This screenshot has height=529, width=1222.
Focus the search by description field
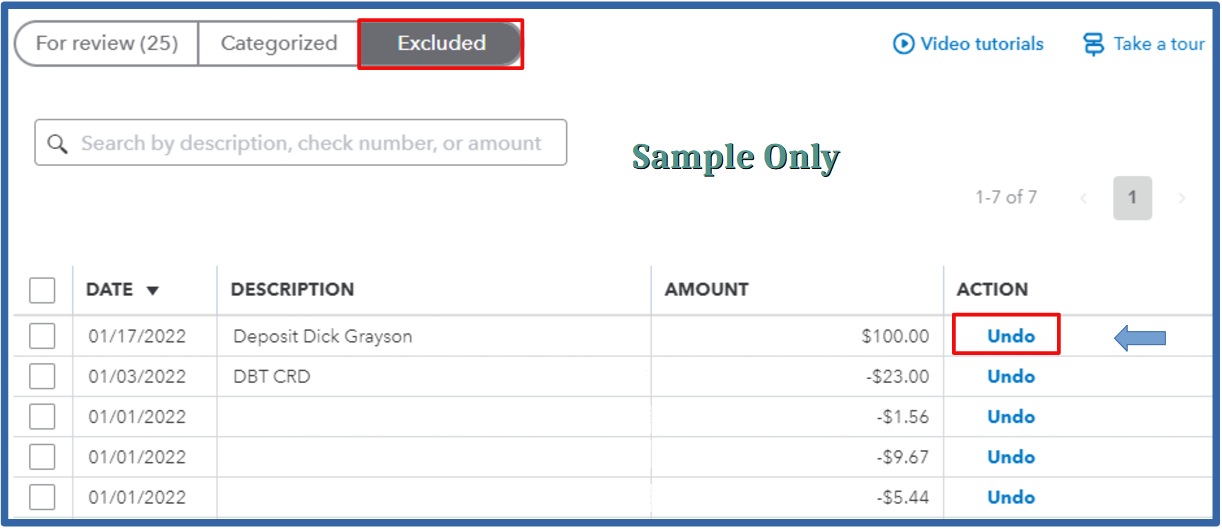point(301,143)
